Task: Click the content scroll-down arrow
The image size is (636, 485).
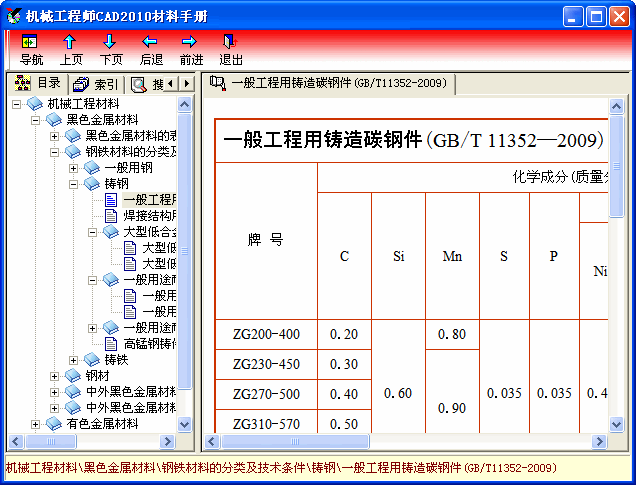Action: [x=617, y=425]
